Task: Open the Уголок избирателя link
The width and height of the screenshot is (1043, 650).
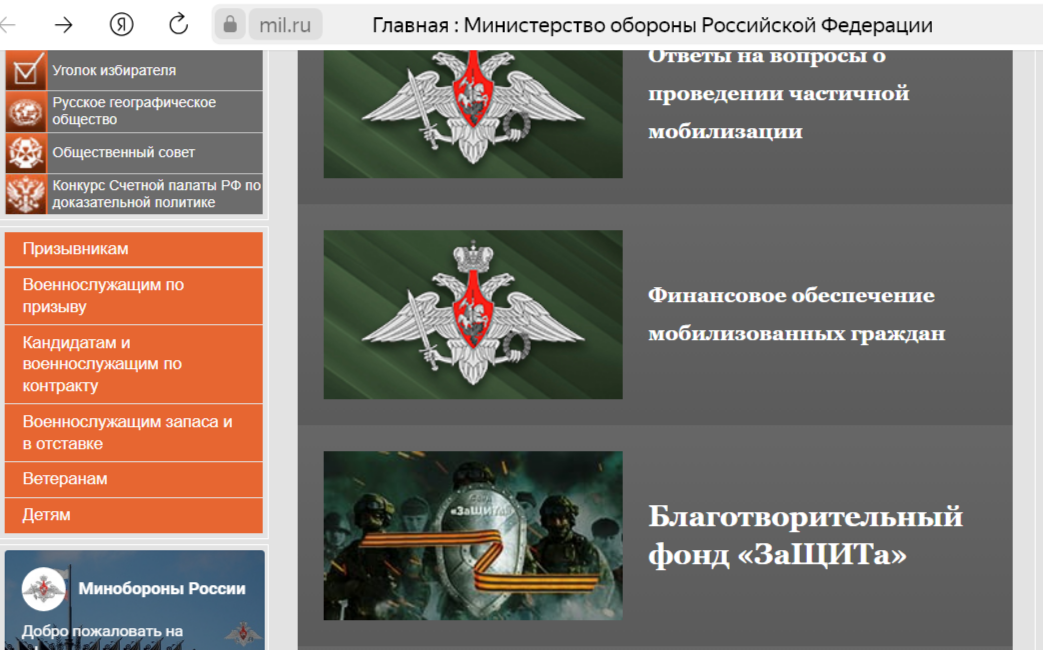Action: click(x=114, y=71)
